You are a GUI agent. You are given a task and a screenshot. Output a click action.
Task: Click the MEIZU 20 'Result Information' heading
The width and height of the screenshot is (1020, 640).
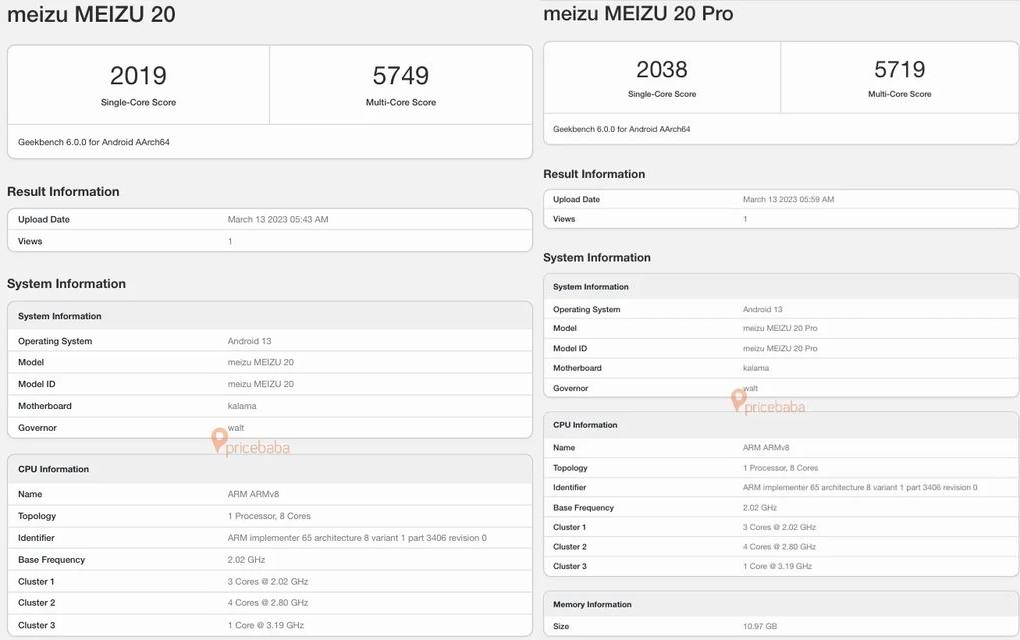point(63,192)
